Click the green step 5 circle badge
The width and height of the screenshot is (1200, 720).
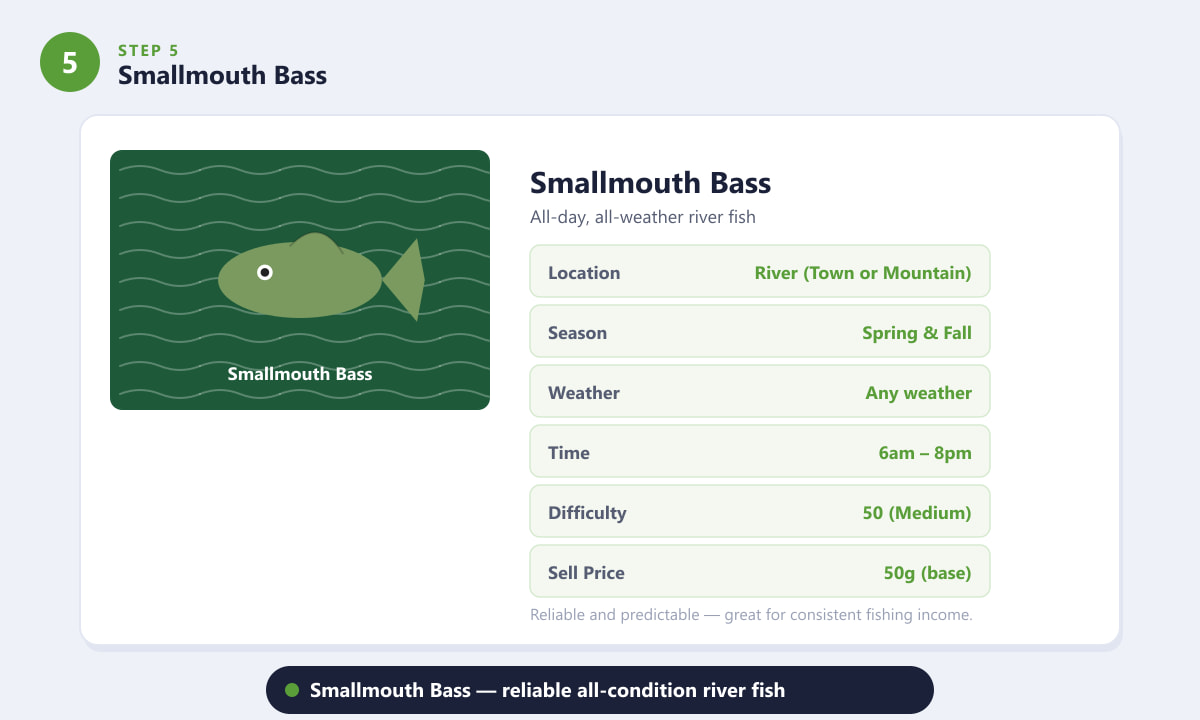click(70, 62)
